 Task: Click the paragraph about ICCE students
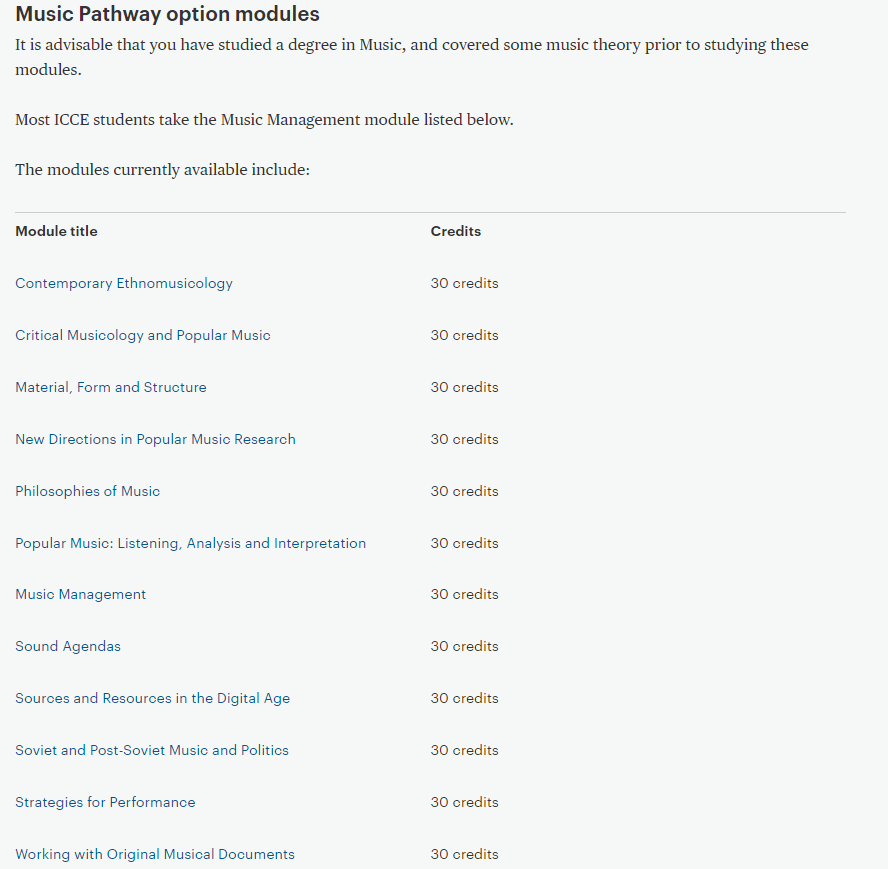point(264,120)
